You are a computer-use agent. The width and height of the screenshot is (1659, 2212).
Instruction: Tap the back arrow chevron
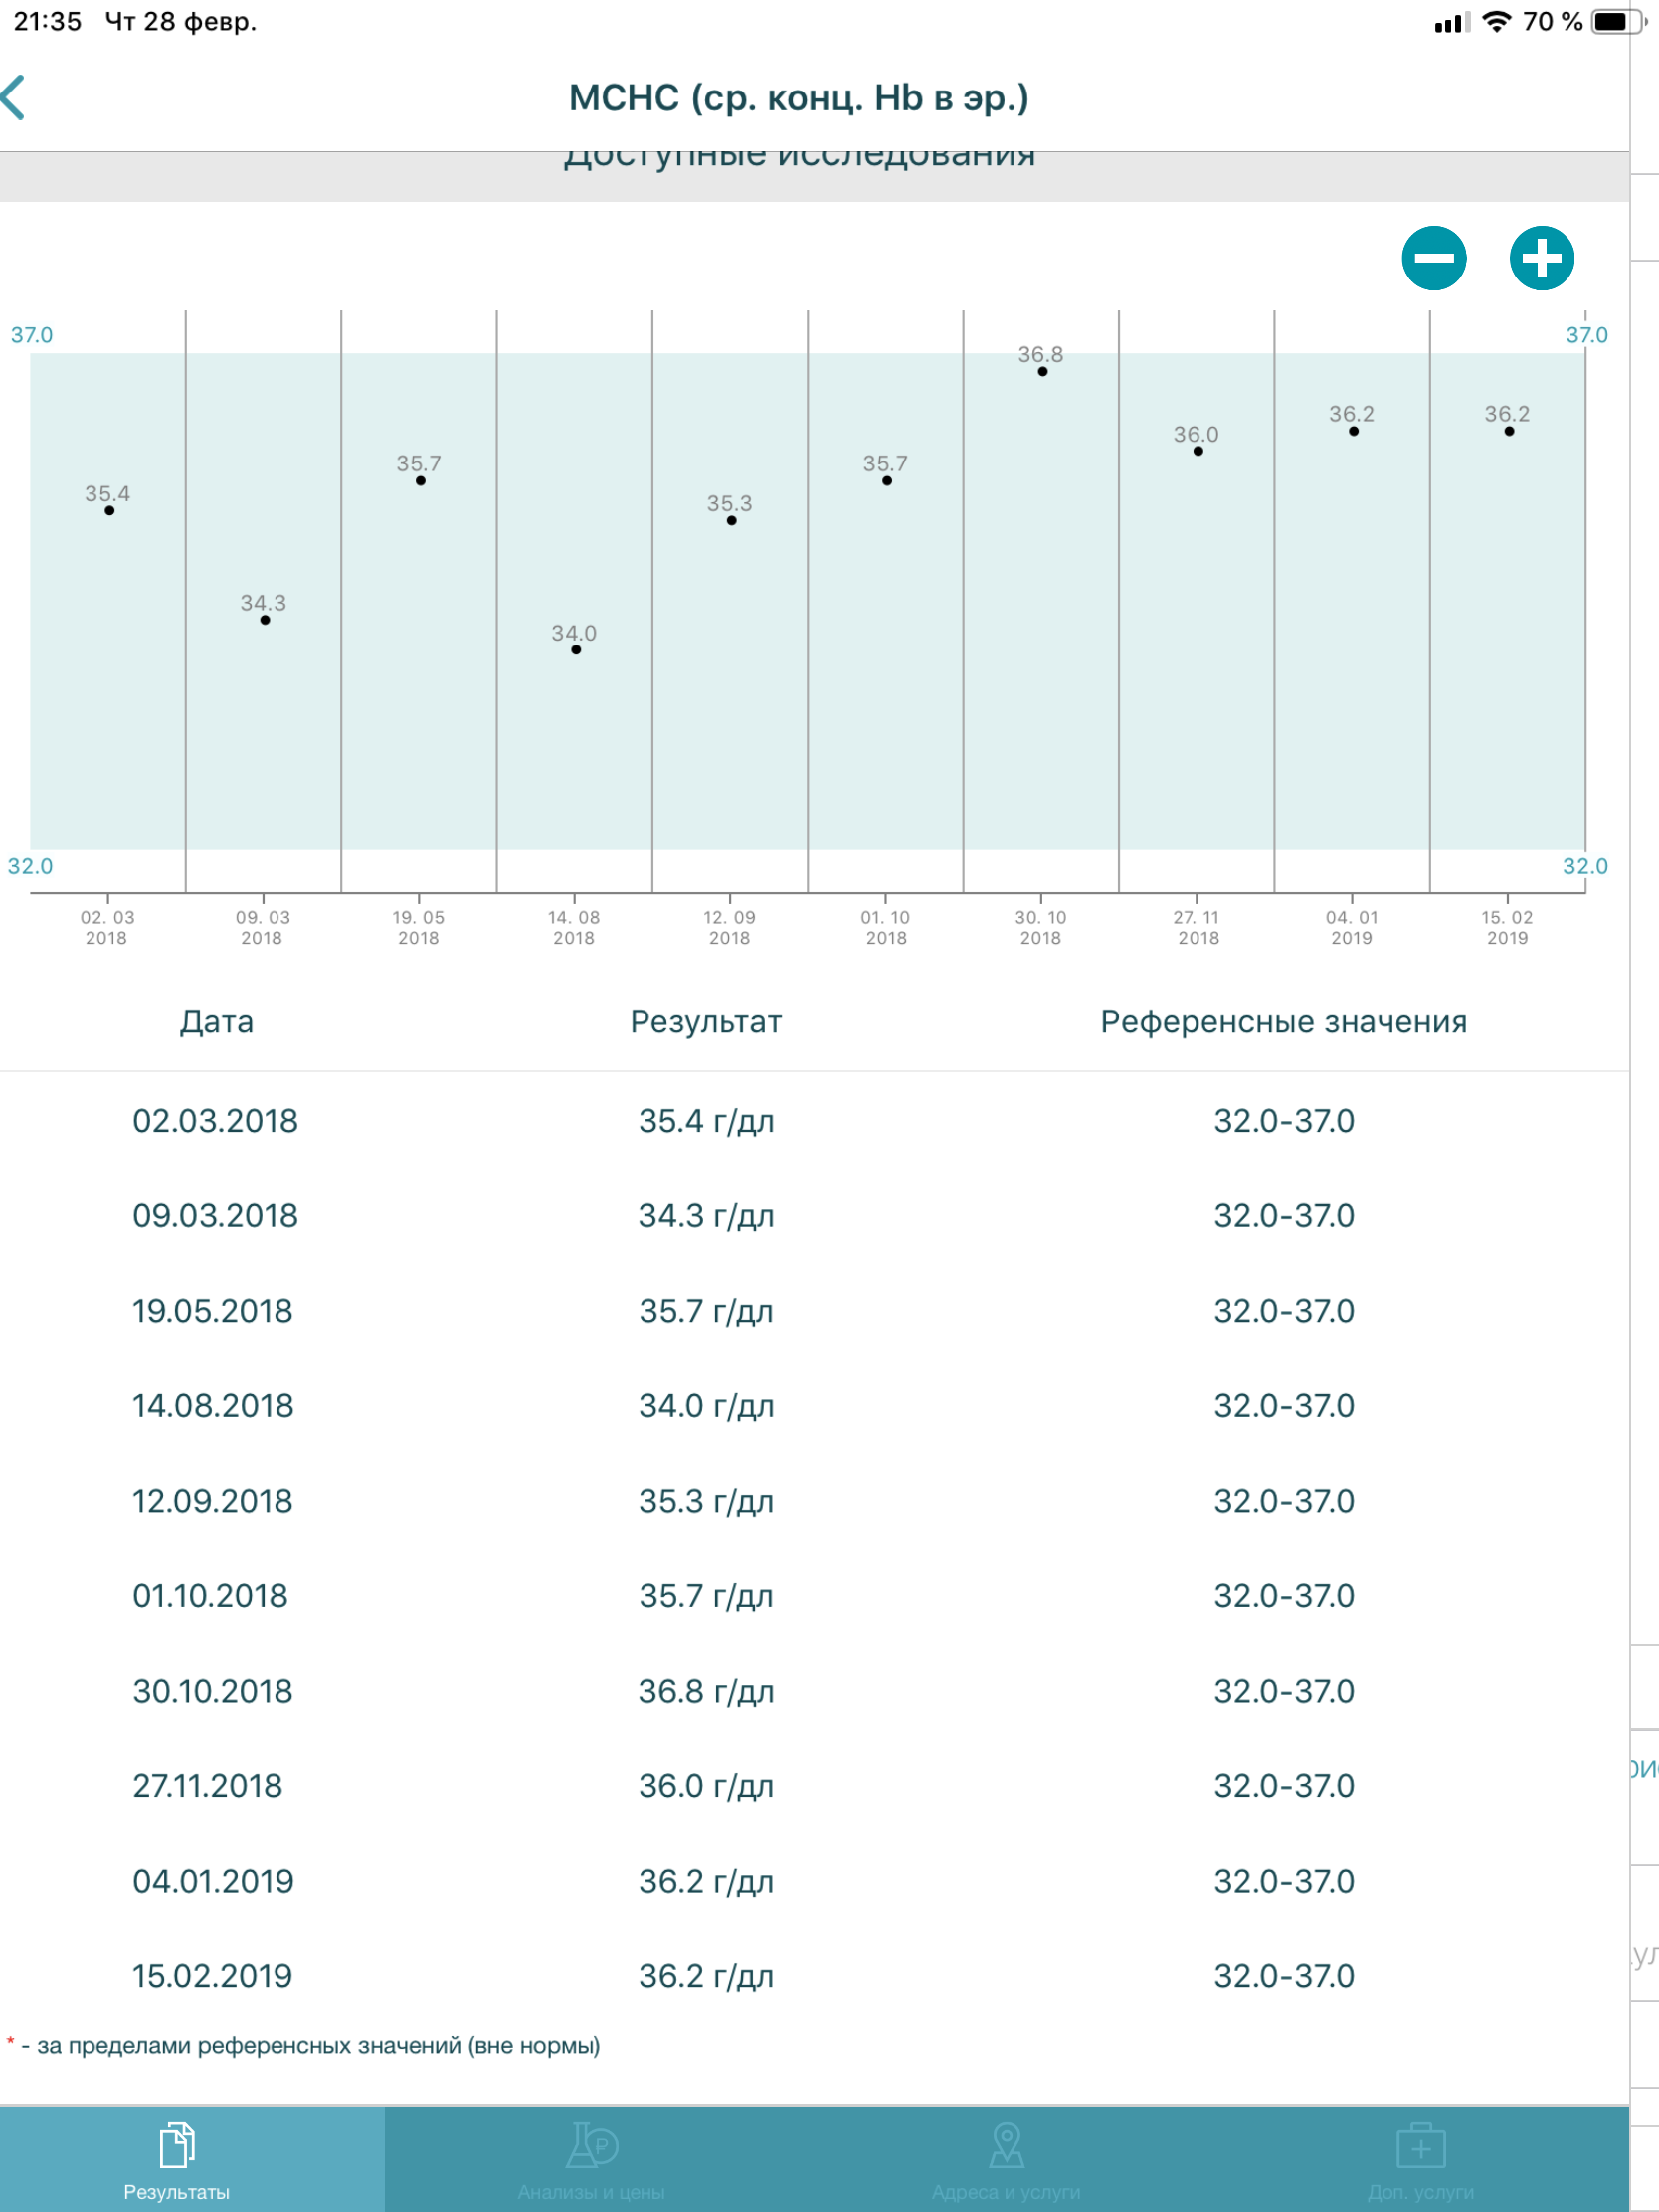pyautogui.click(x=14, y=98)
